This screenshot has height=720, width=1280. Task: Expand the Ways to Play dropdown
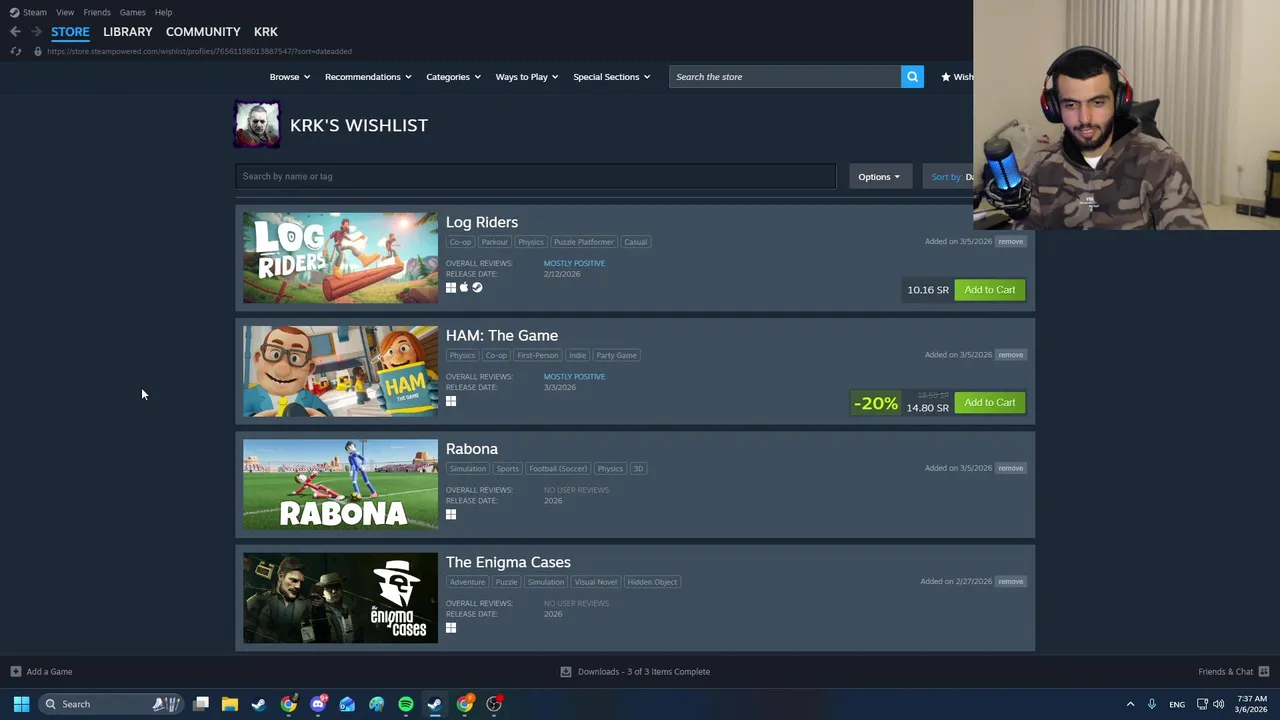tap(526, 77)
